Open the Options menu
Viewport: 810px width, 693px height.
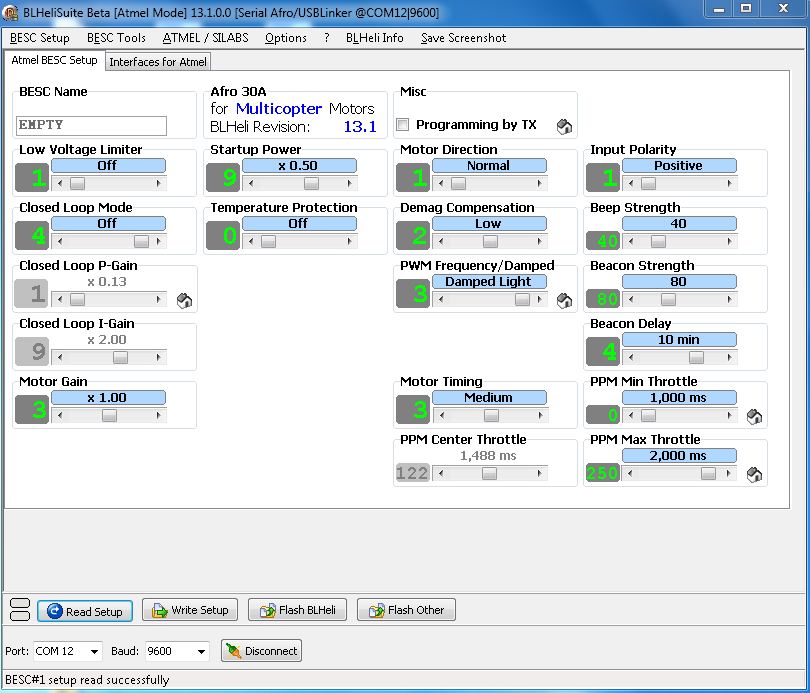click(286, 38)
